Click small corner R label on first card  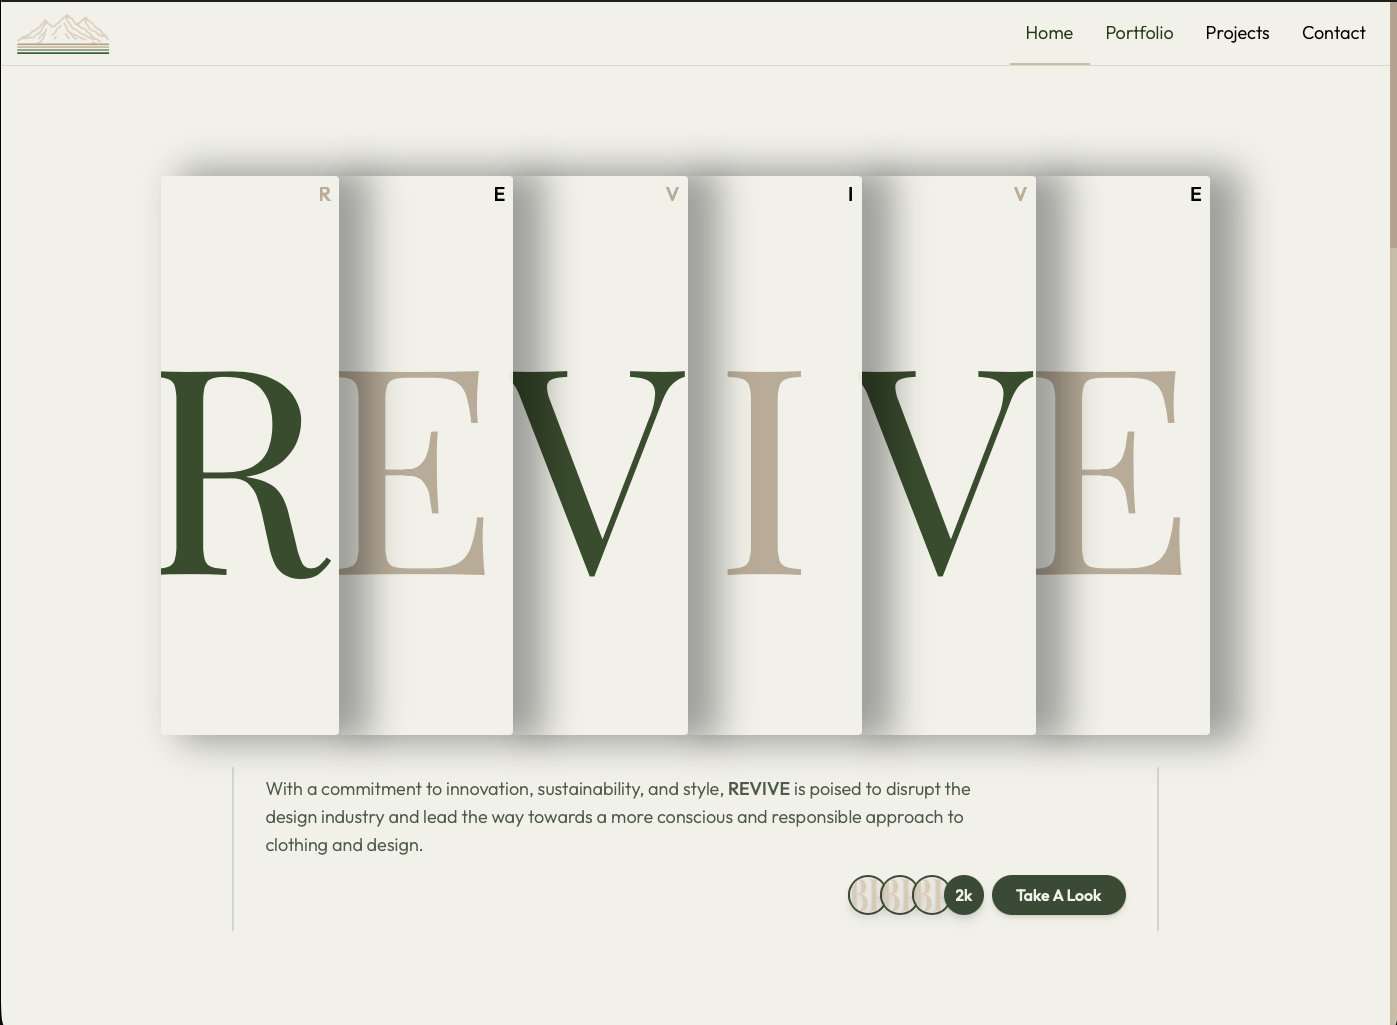324,195
